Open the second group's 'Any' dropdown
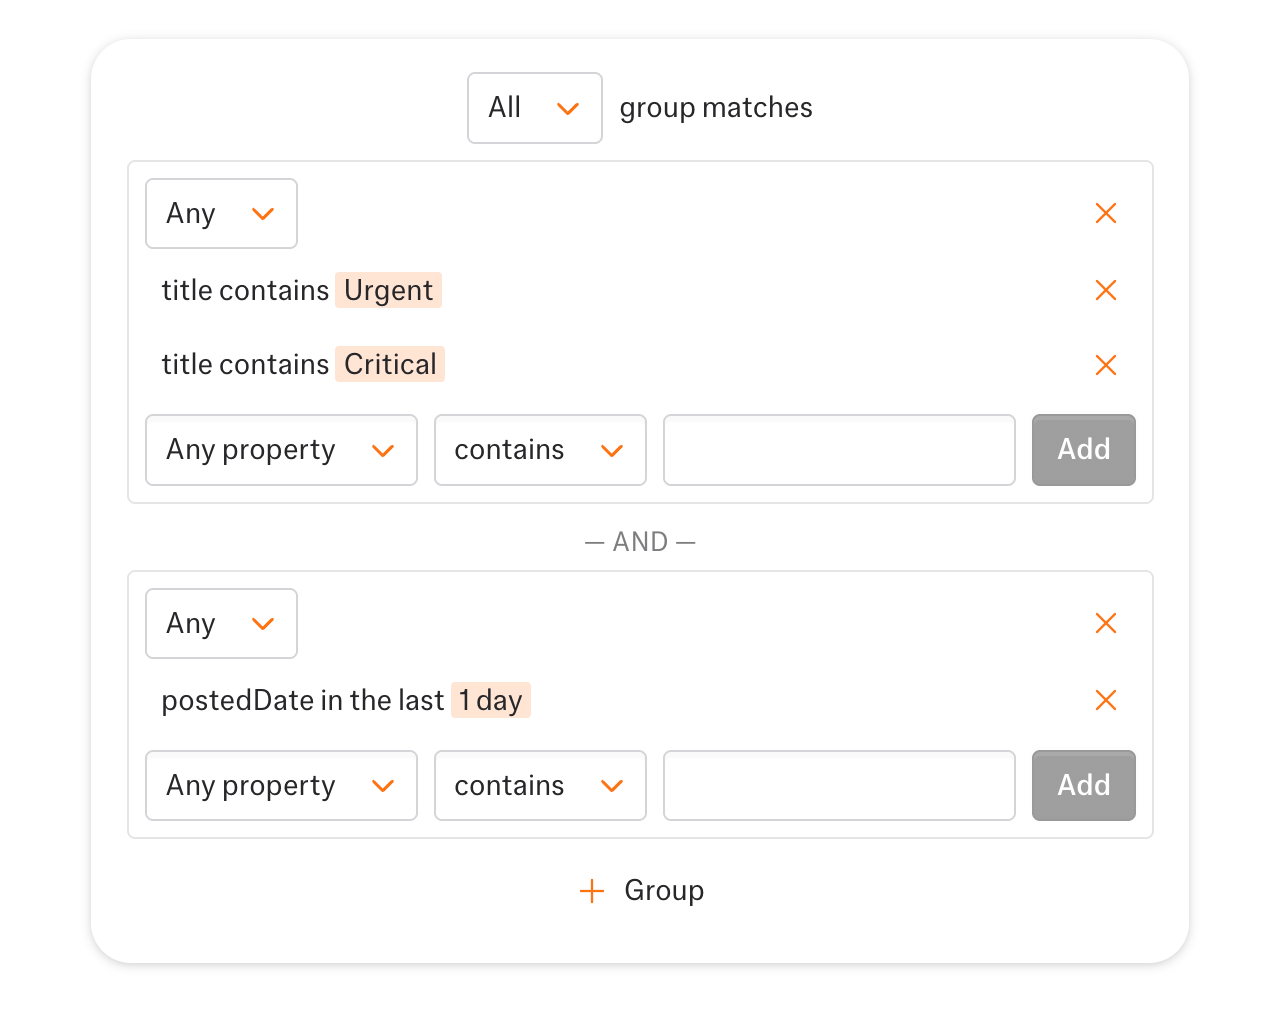Viewport: 1280px width, 1021px height. point(221,624)
